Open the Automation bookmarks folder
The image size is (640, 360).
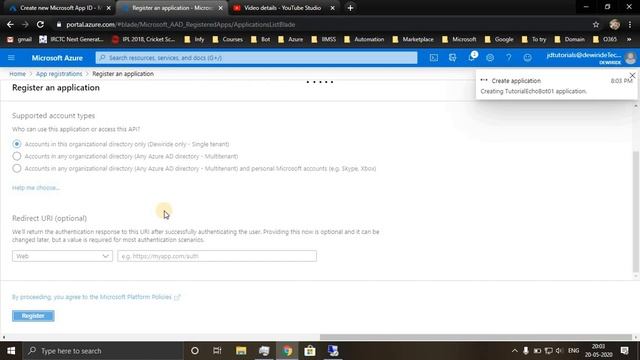[364, 40]
